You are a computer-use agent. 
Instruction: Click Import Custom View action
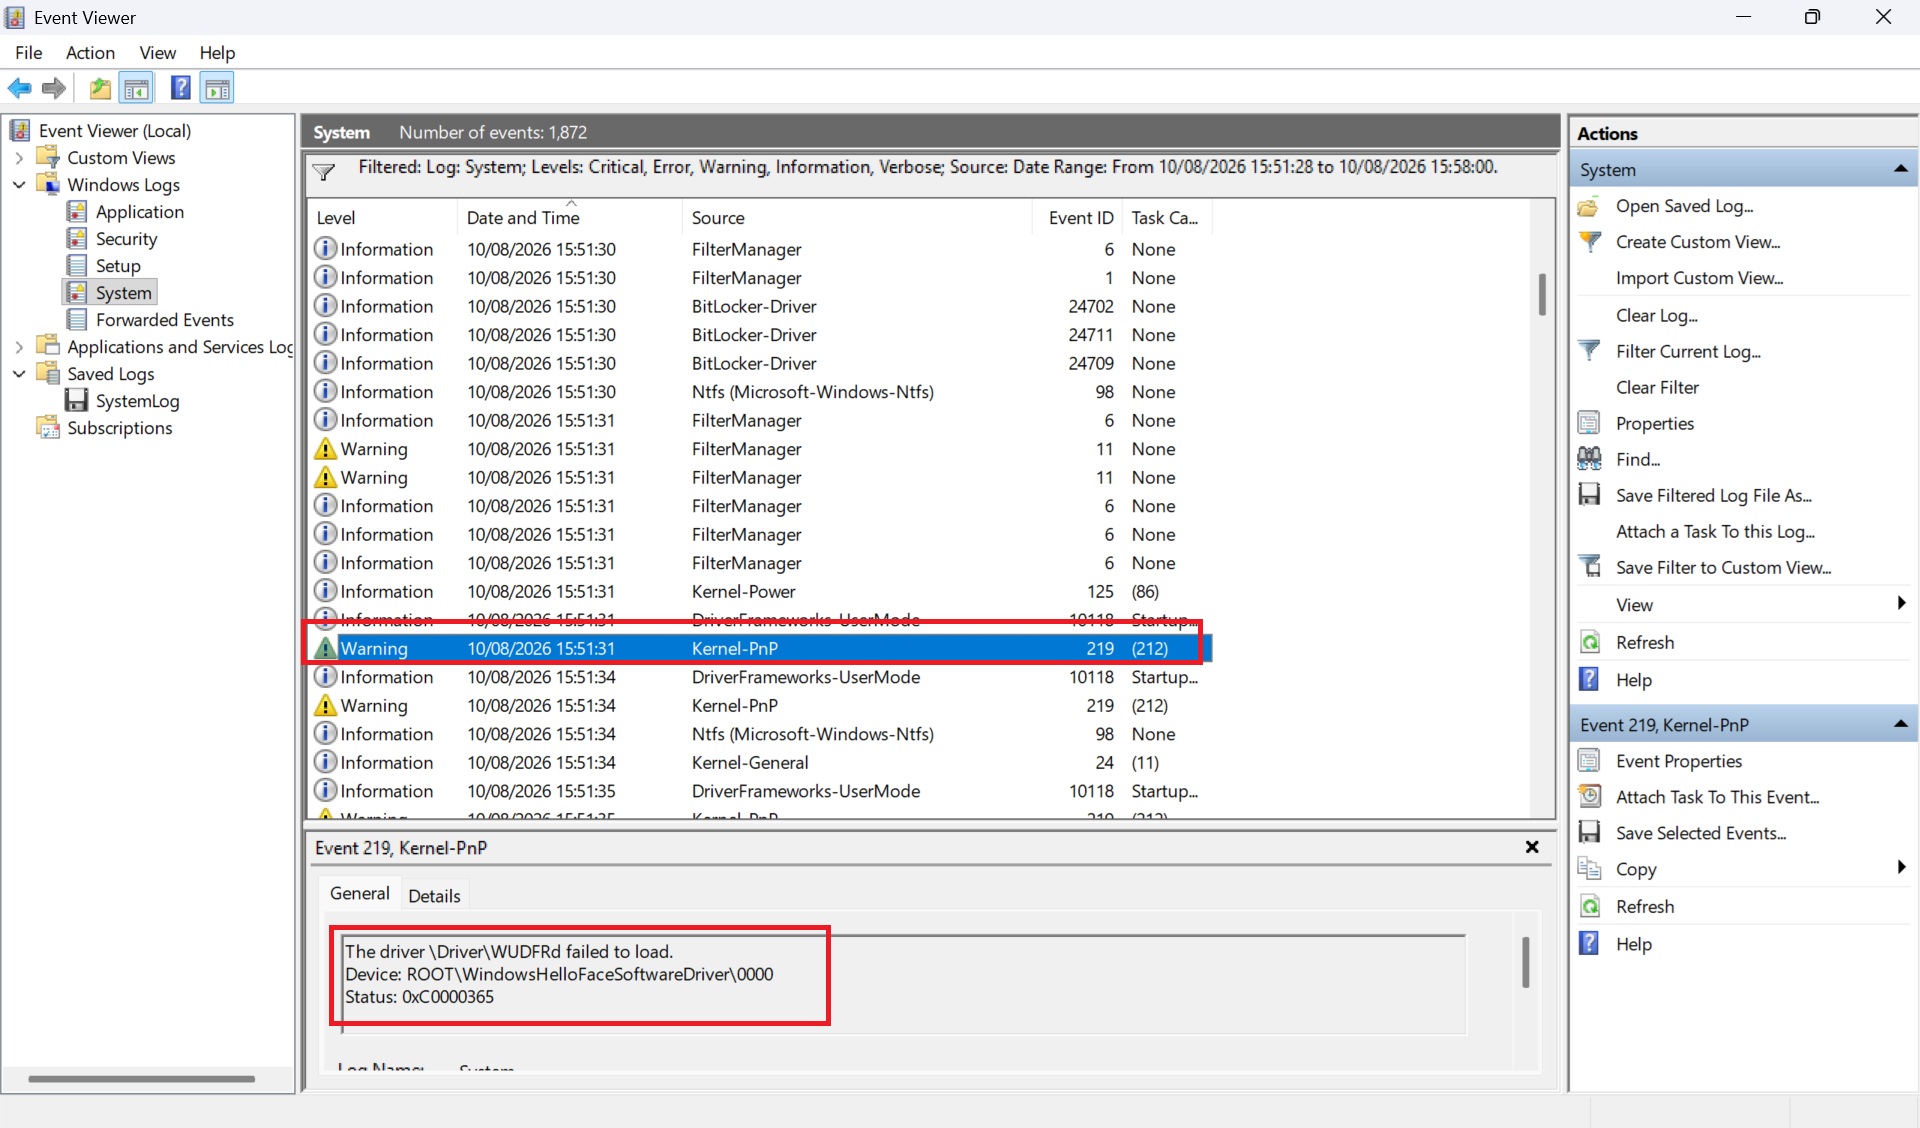pyautogui.click(x=1699, y=278)
